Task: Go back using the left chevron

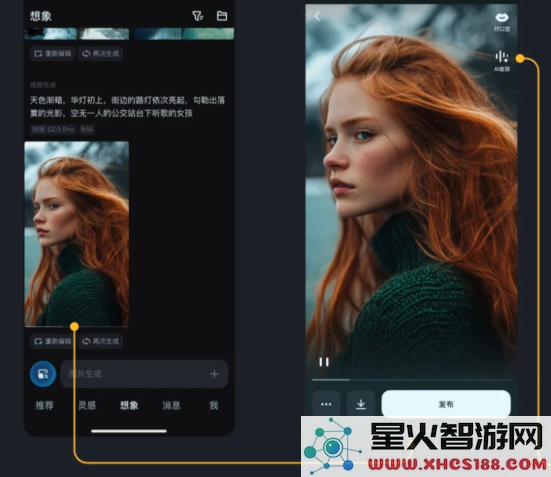Action: (x=317, y=16)
